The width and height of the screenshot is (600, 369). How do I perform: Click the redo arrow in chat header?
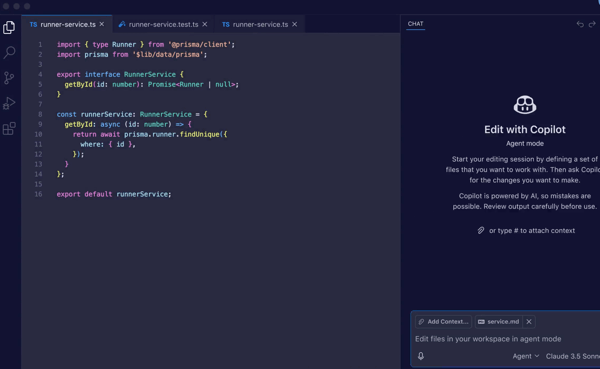point(592,24)
